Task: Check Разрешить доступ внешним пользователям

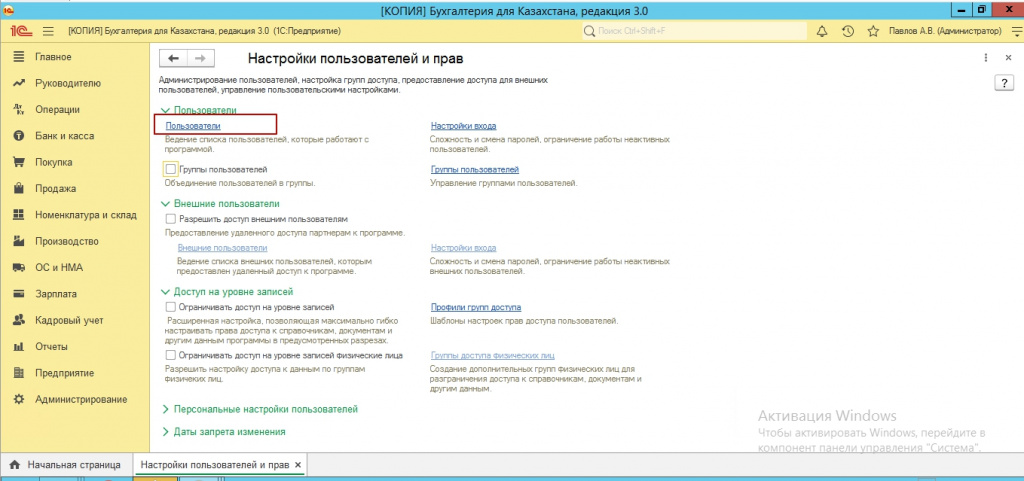Action: click(171, 219)
